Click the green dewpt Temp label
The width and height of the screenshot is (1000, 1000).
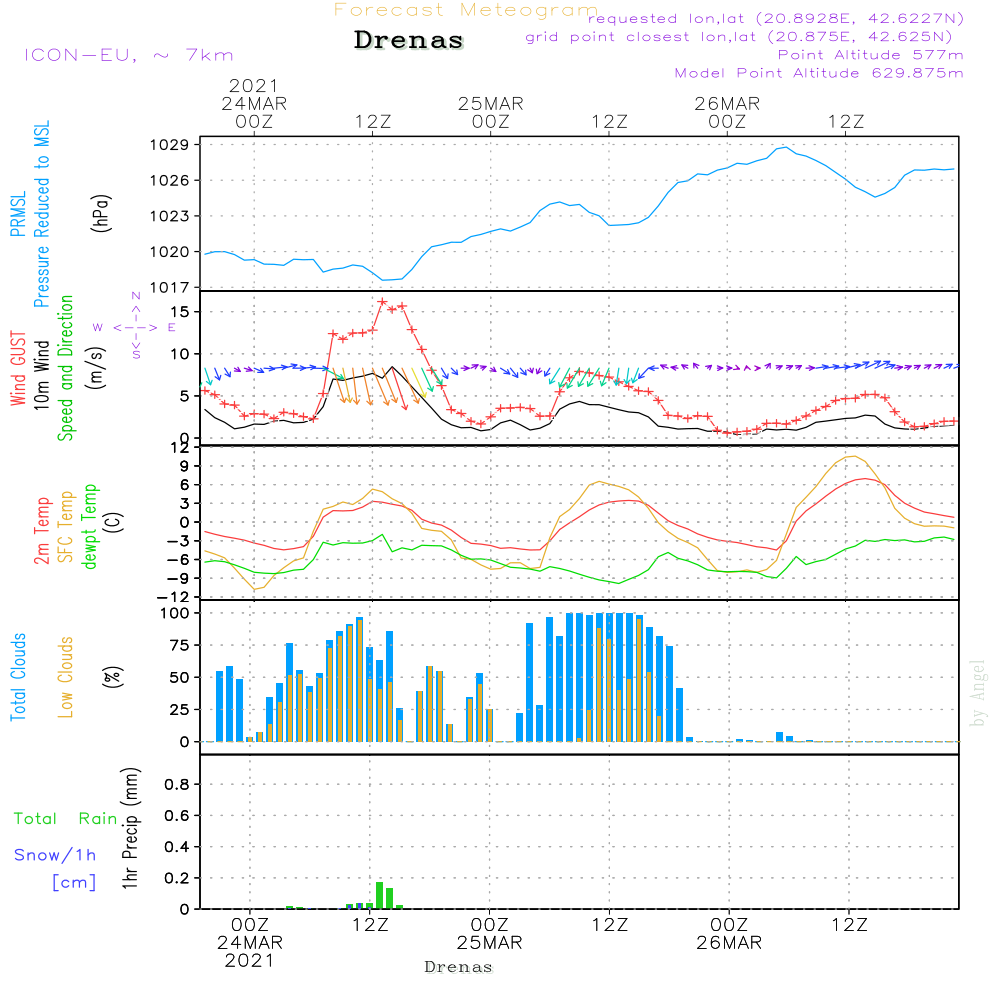click(91, 526)
